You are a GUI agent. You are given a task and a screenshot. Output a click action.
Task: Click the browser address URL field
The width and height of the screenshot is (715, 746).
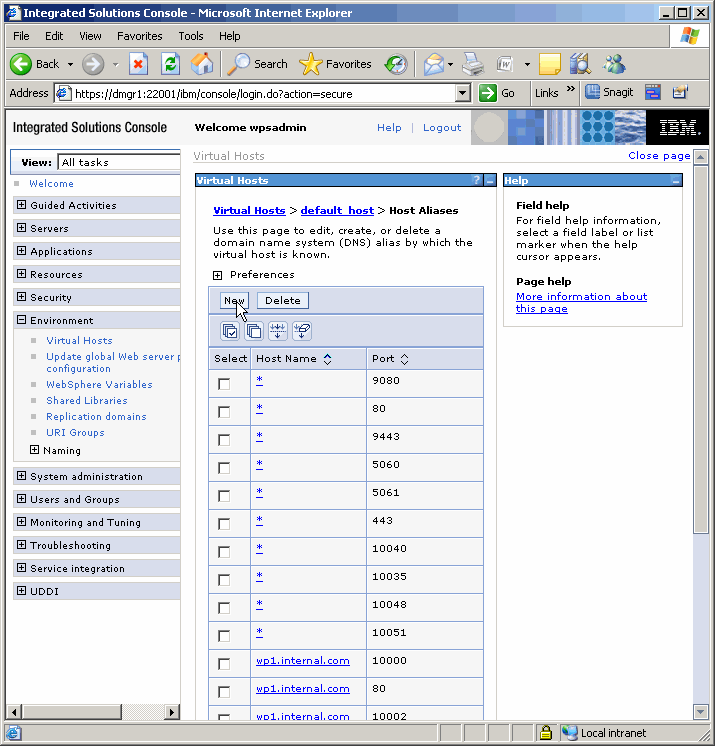click(x=260, y=93)
